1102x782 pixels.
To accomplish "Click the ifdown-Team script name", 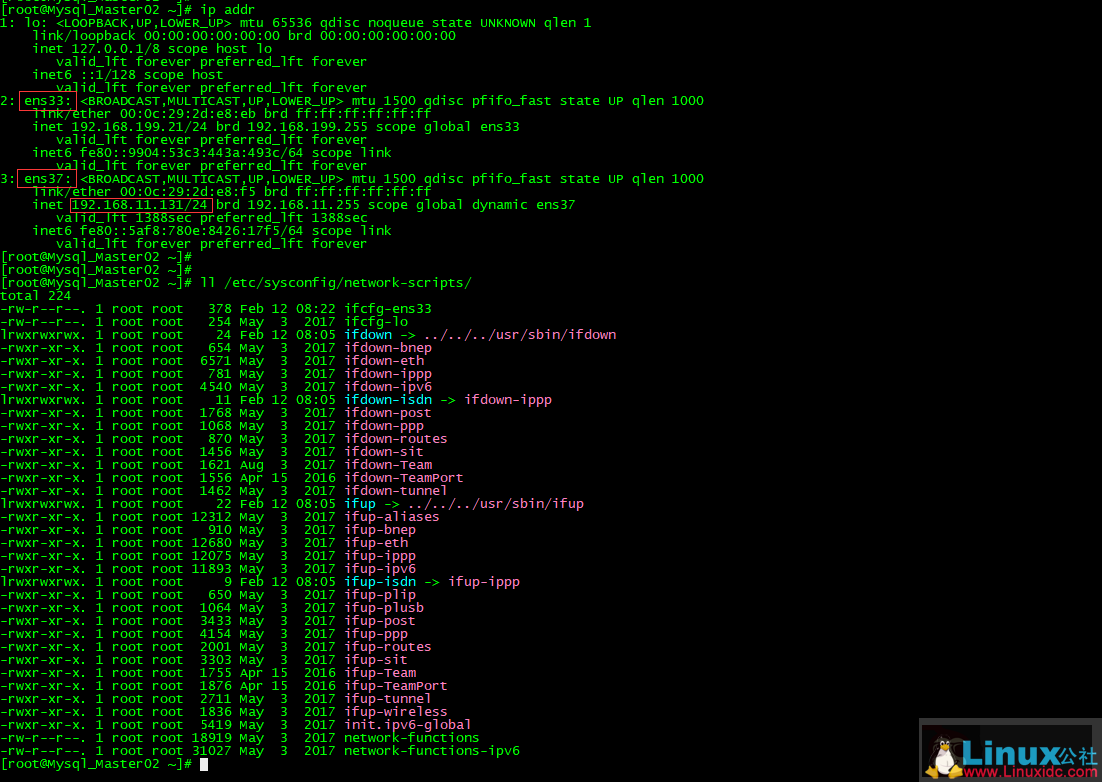I will [387, 464].
